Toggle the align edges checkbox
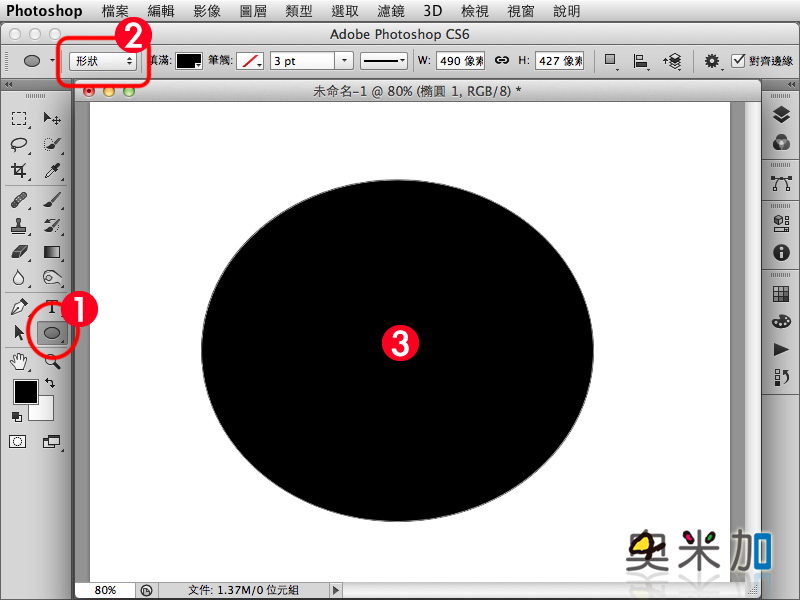This screenshot has width=800, height=600. (x=738, y=60)
